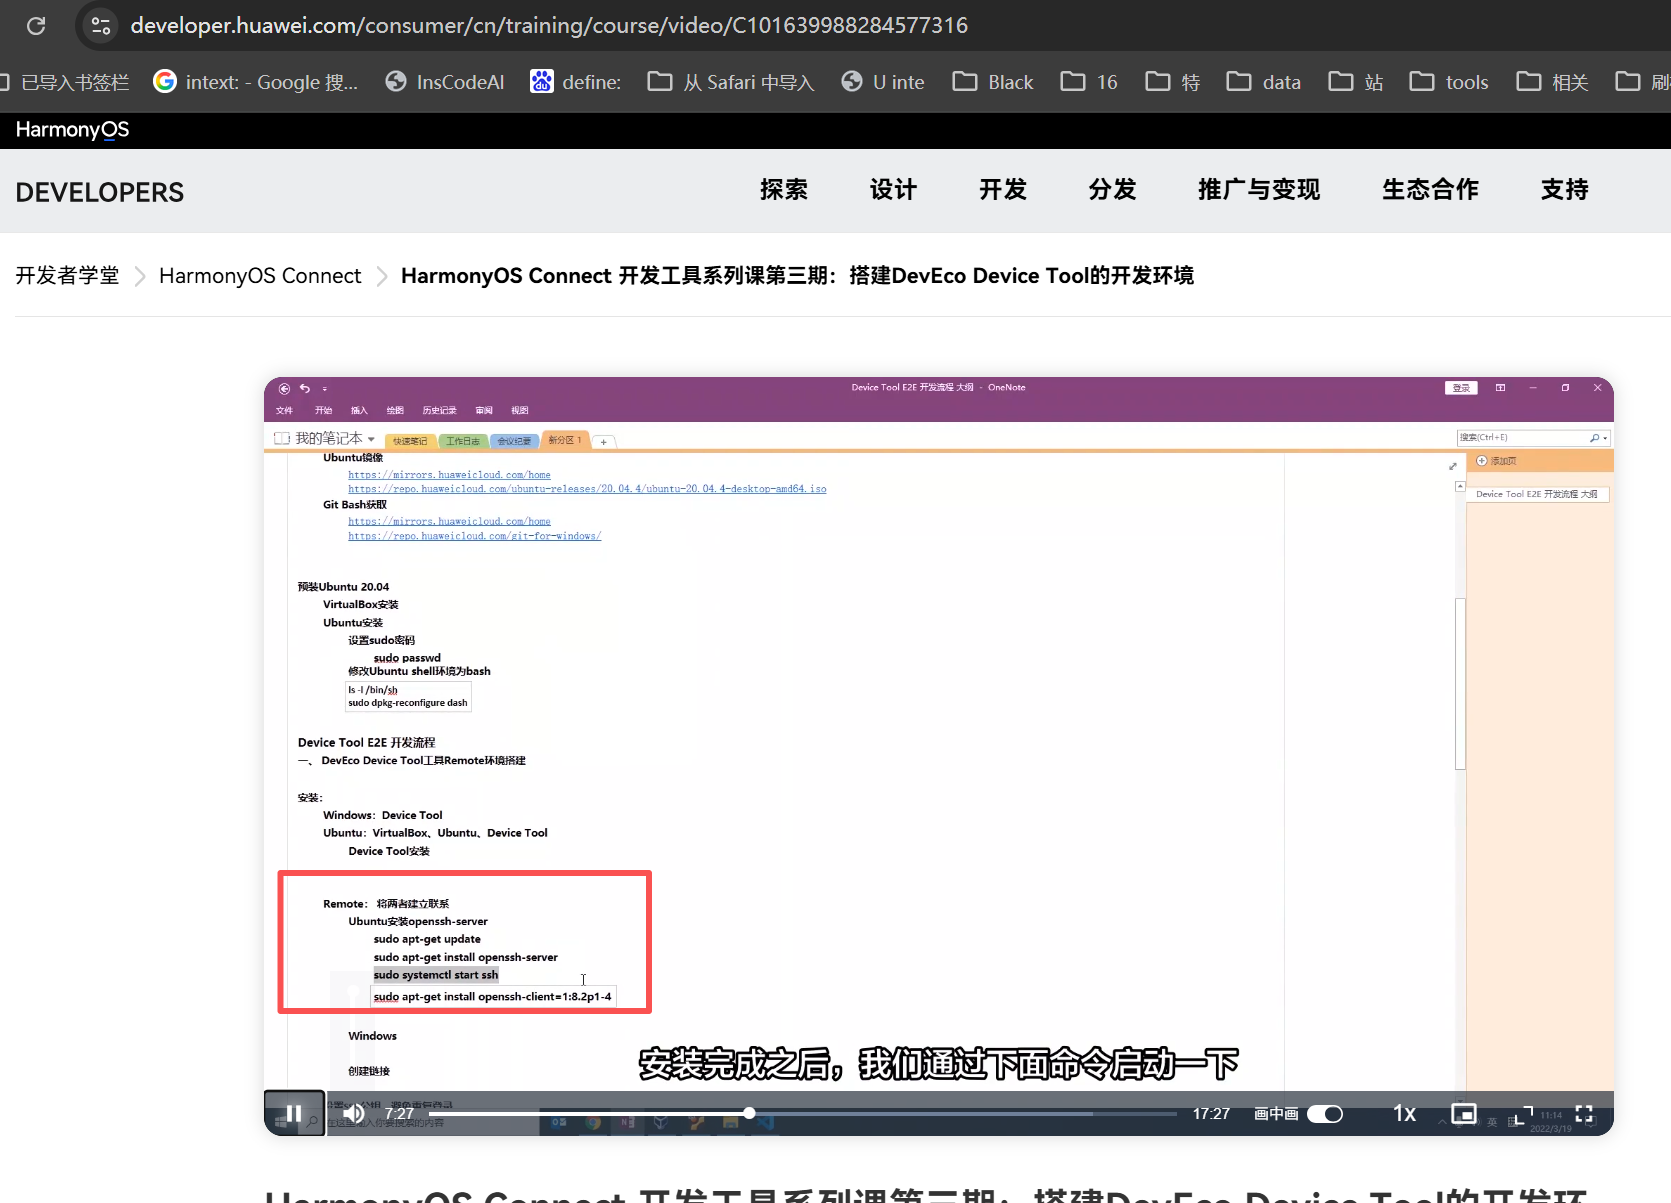Click the mirrors.huaweicloud.com/home link under Ubuntu
Screen dimensions: 1671x1203
click(x=449, y=475)
